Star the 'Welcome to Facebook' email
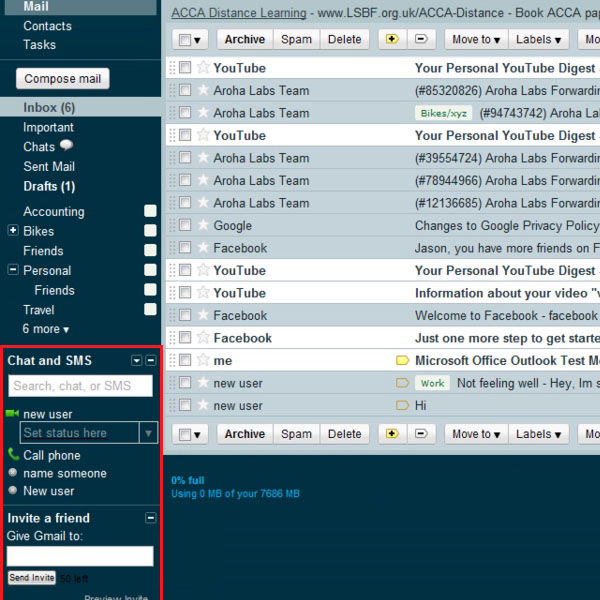Screen dimensions: 600x600 (x=203, y=315)
